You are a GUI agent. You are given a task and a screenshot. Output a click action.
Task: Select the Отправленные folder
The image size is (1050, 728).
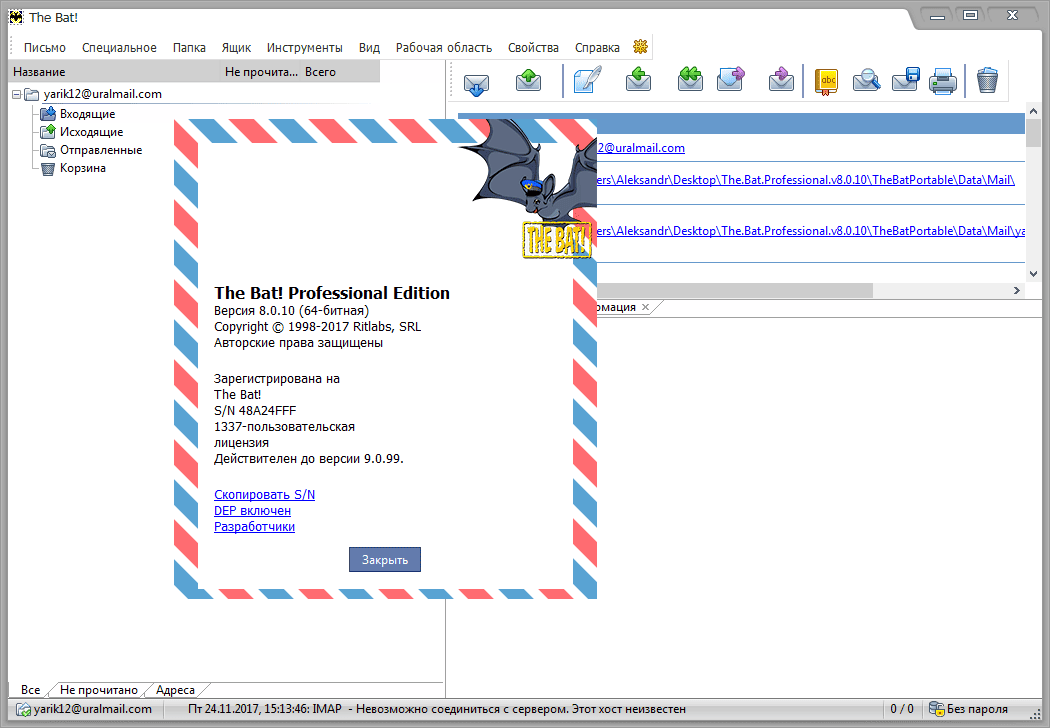(x=101, y=150)
